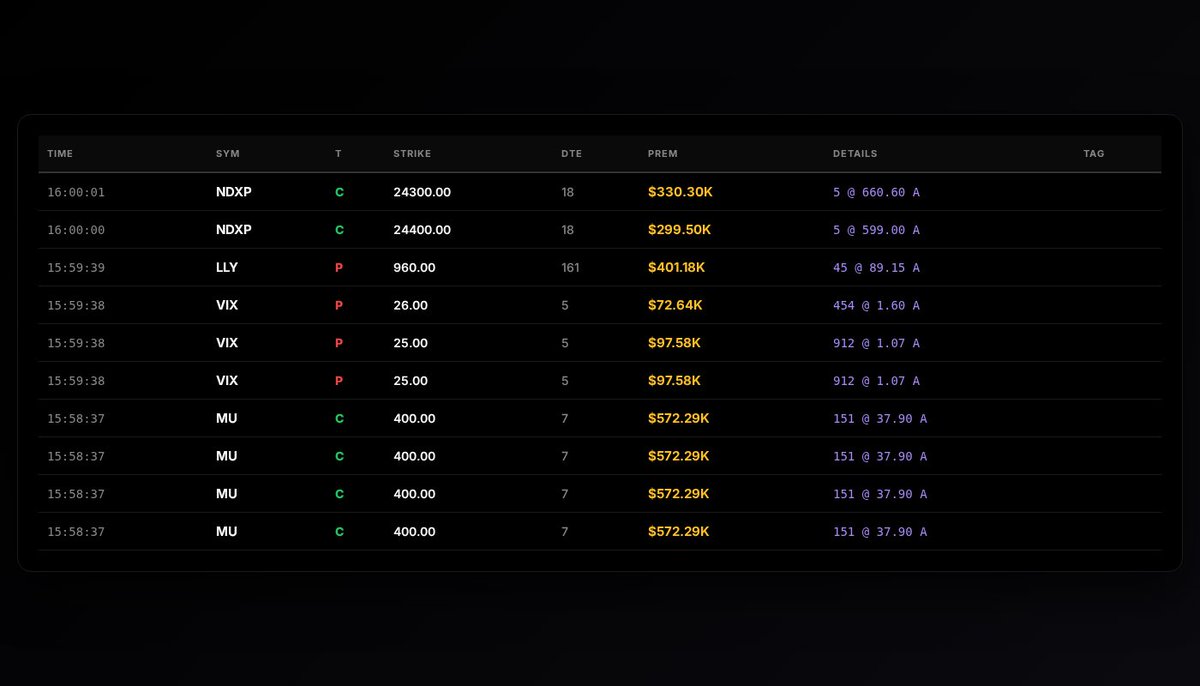
Task: Click the SYM column header
Action: (228, 154)
